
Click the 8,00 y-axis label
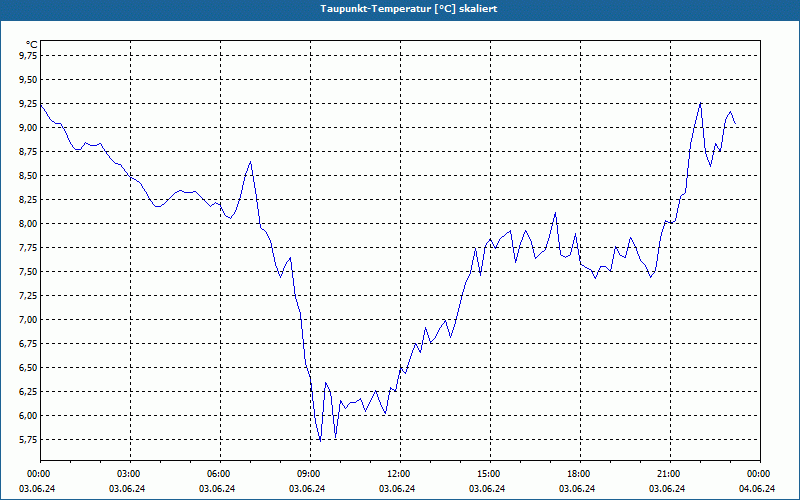tap(28, 223)
